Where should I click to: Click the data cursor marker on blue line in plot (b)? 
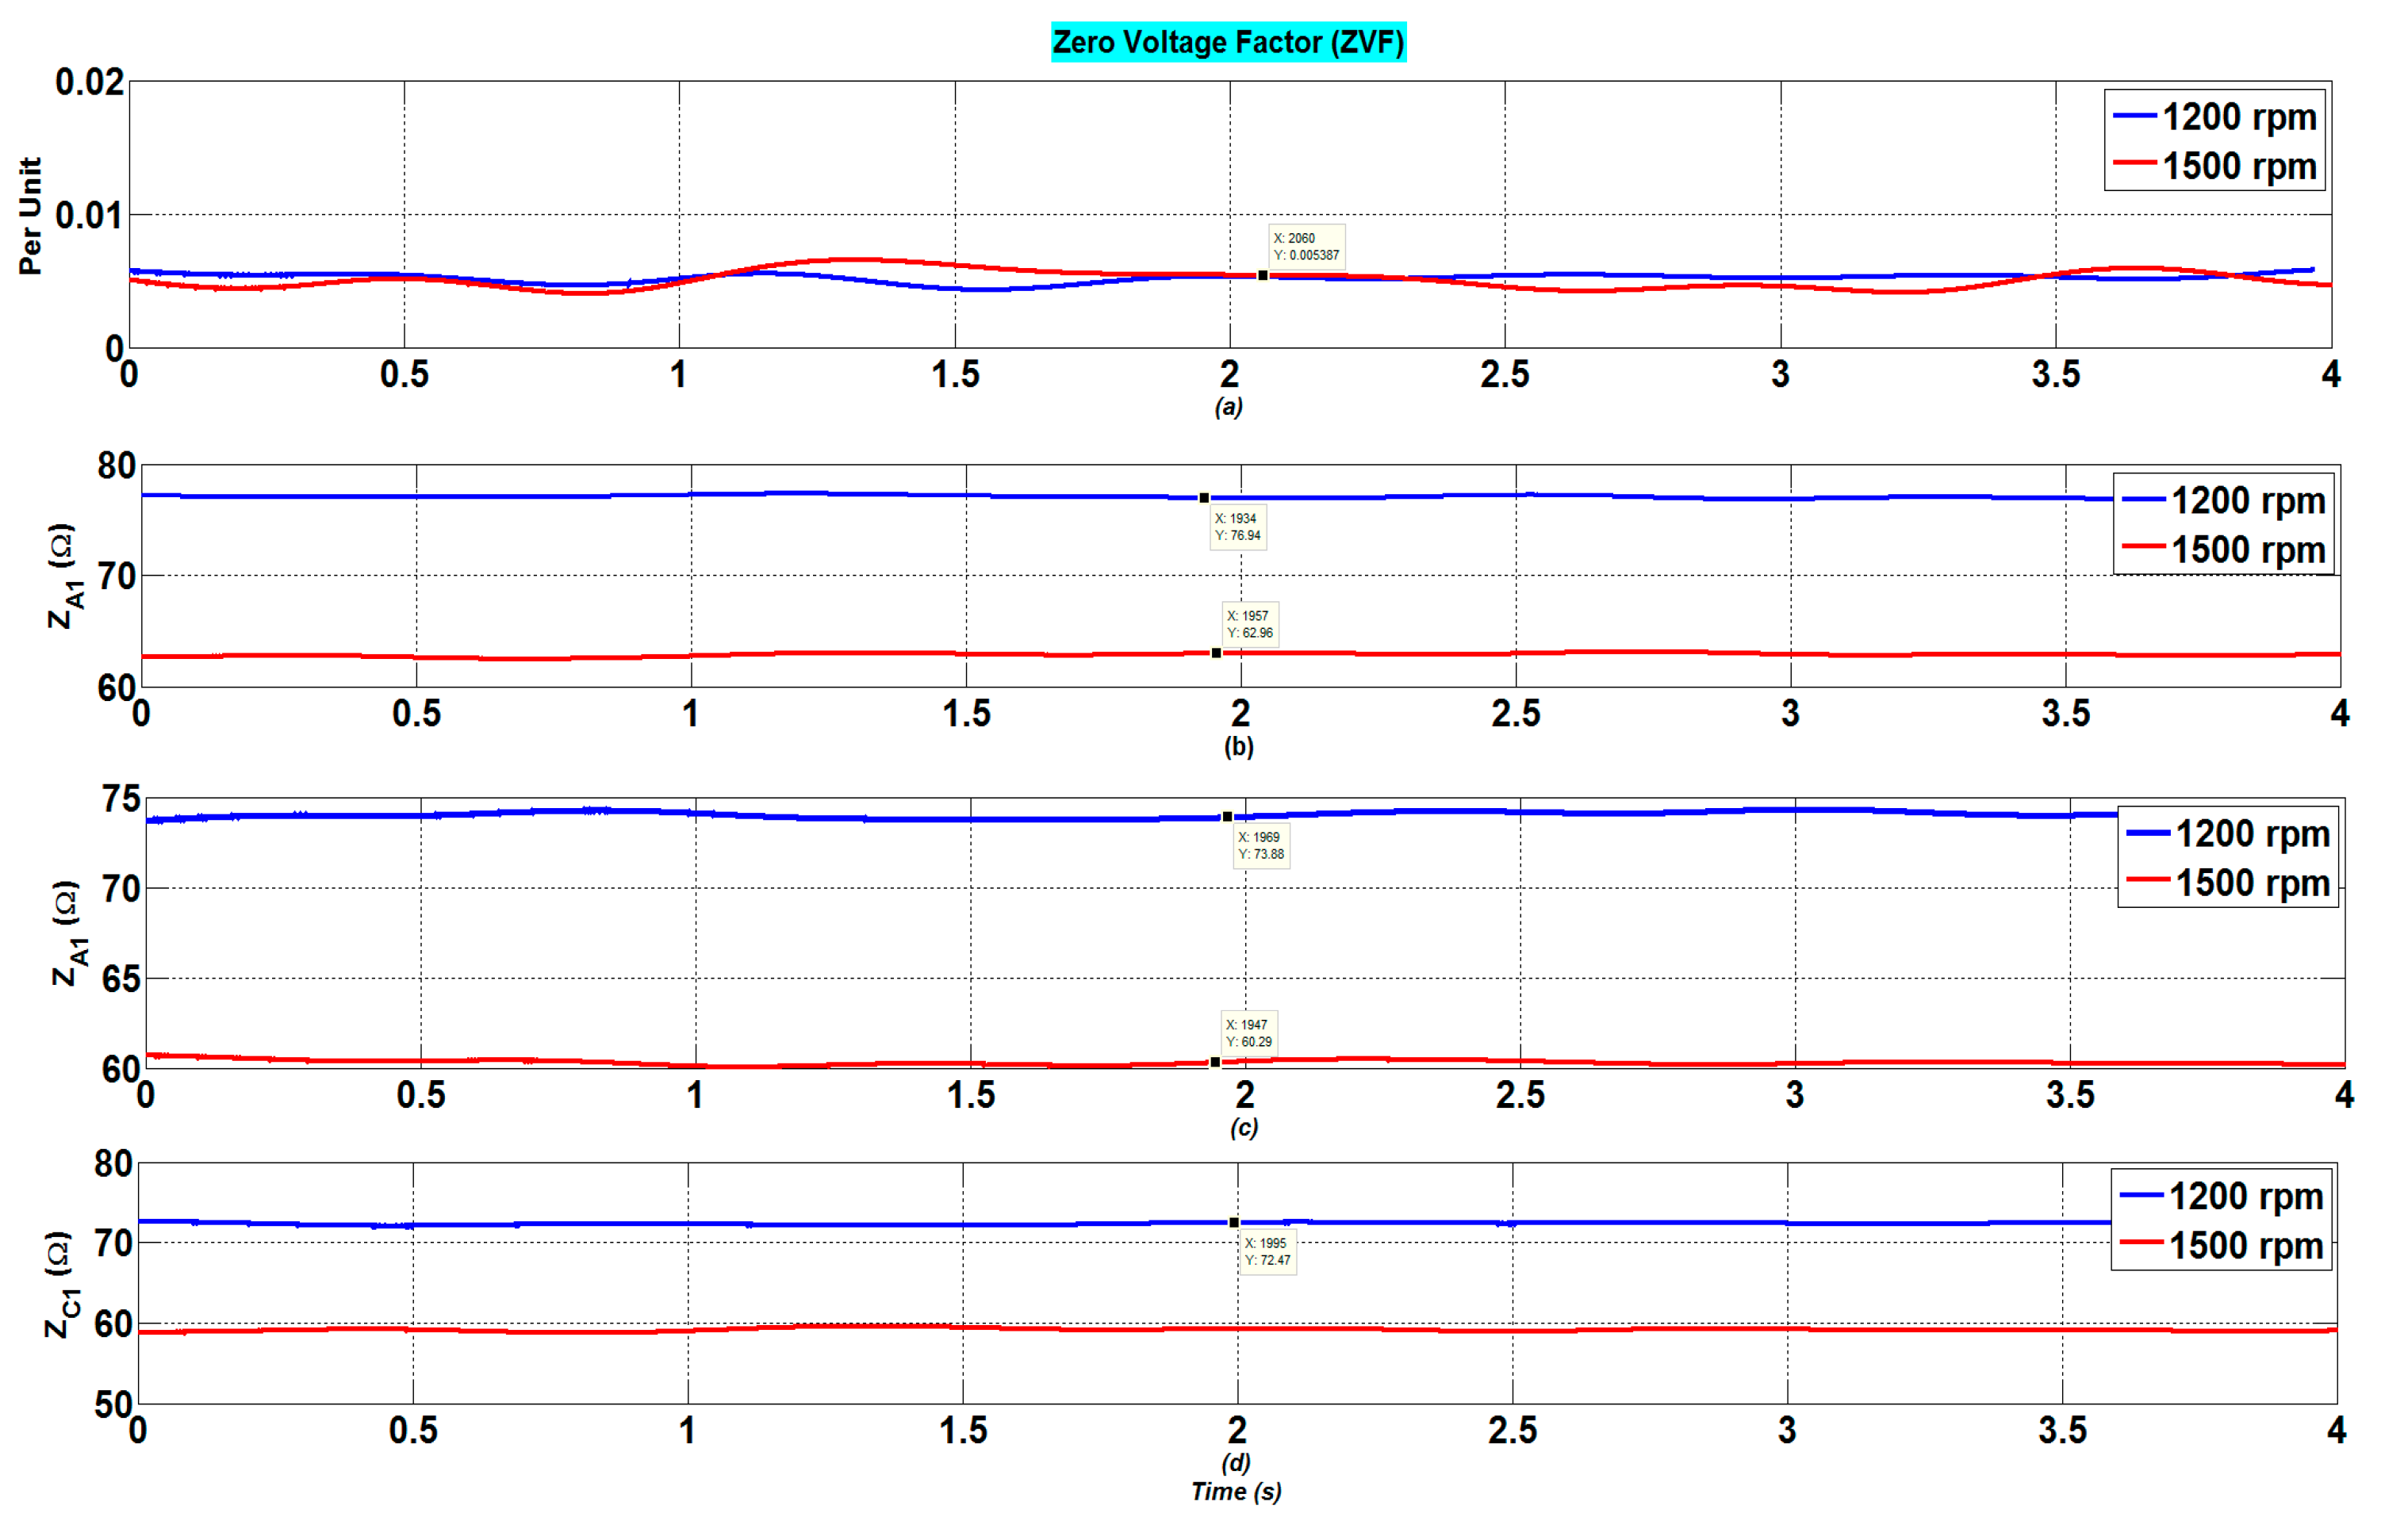(1204, 498)
